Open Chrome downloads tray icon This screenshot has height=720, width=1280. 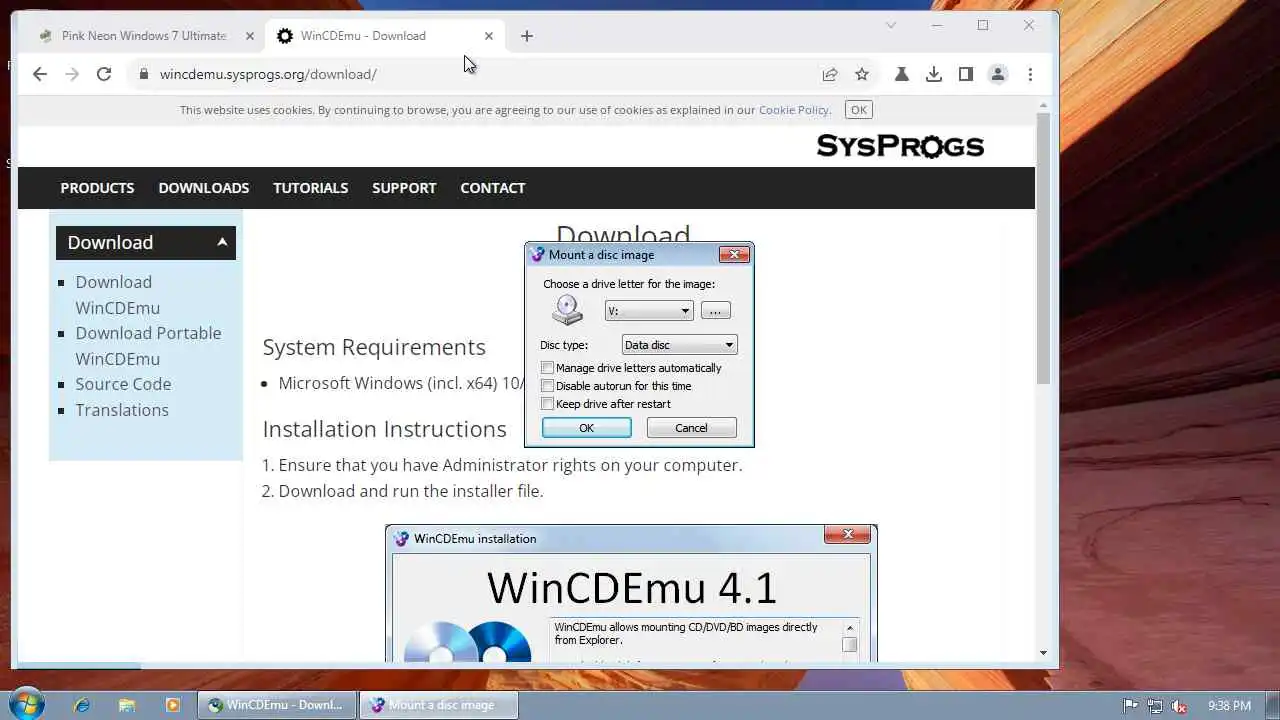click(934, 74)
